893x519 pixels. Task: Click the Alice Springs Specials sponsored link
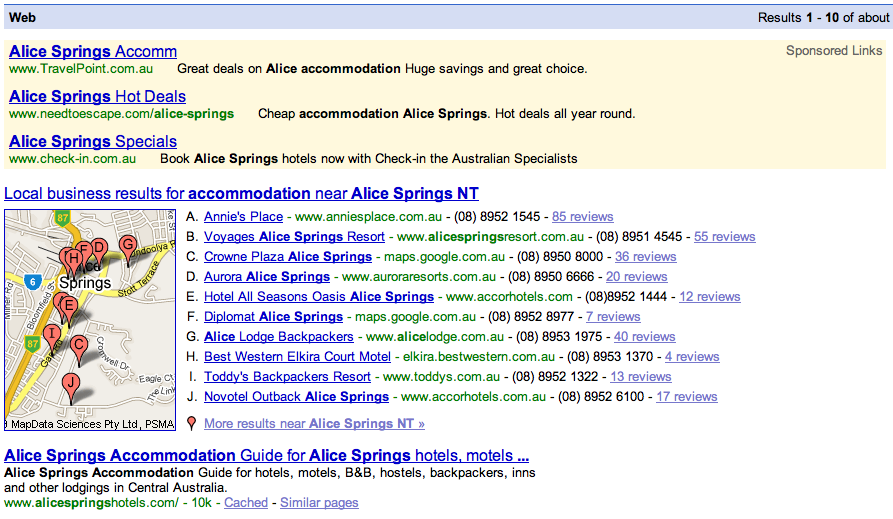pyautogui.click(x=92, y=141)
